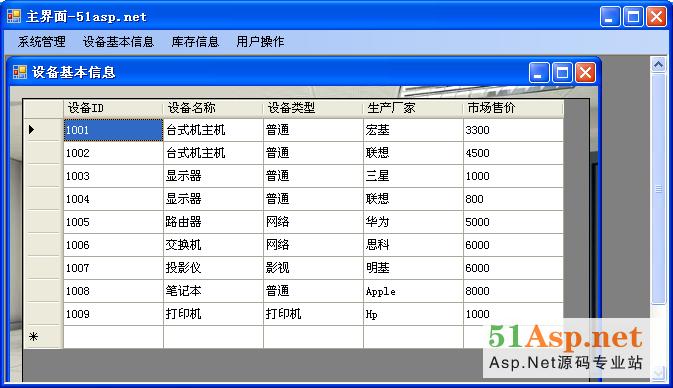The width and height of the screenshot is (673, 388).
Task: Click the 800 price cell
Action: [513, 199]
